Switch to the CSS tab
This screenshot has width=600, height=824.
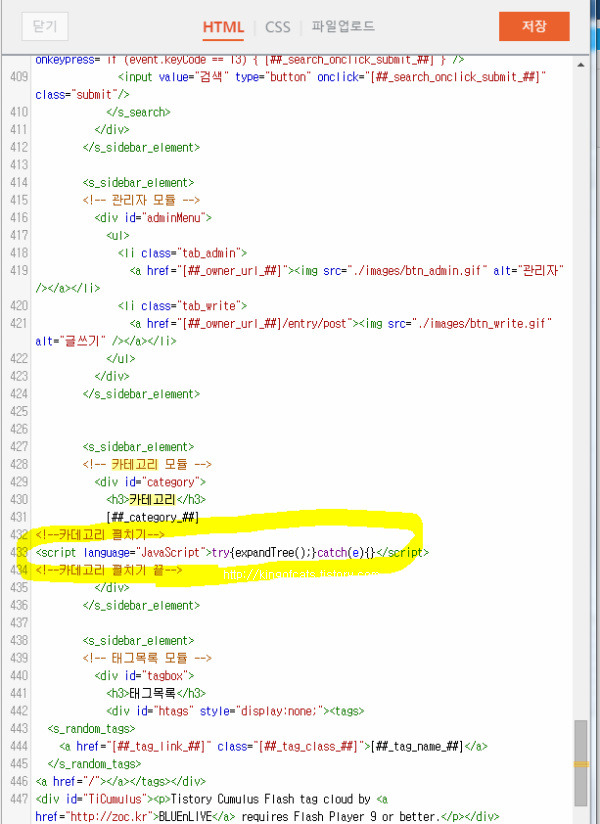click(x=277, y=27)
